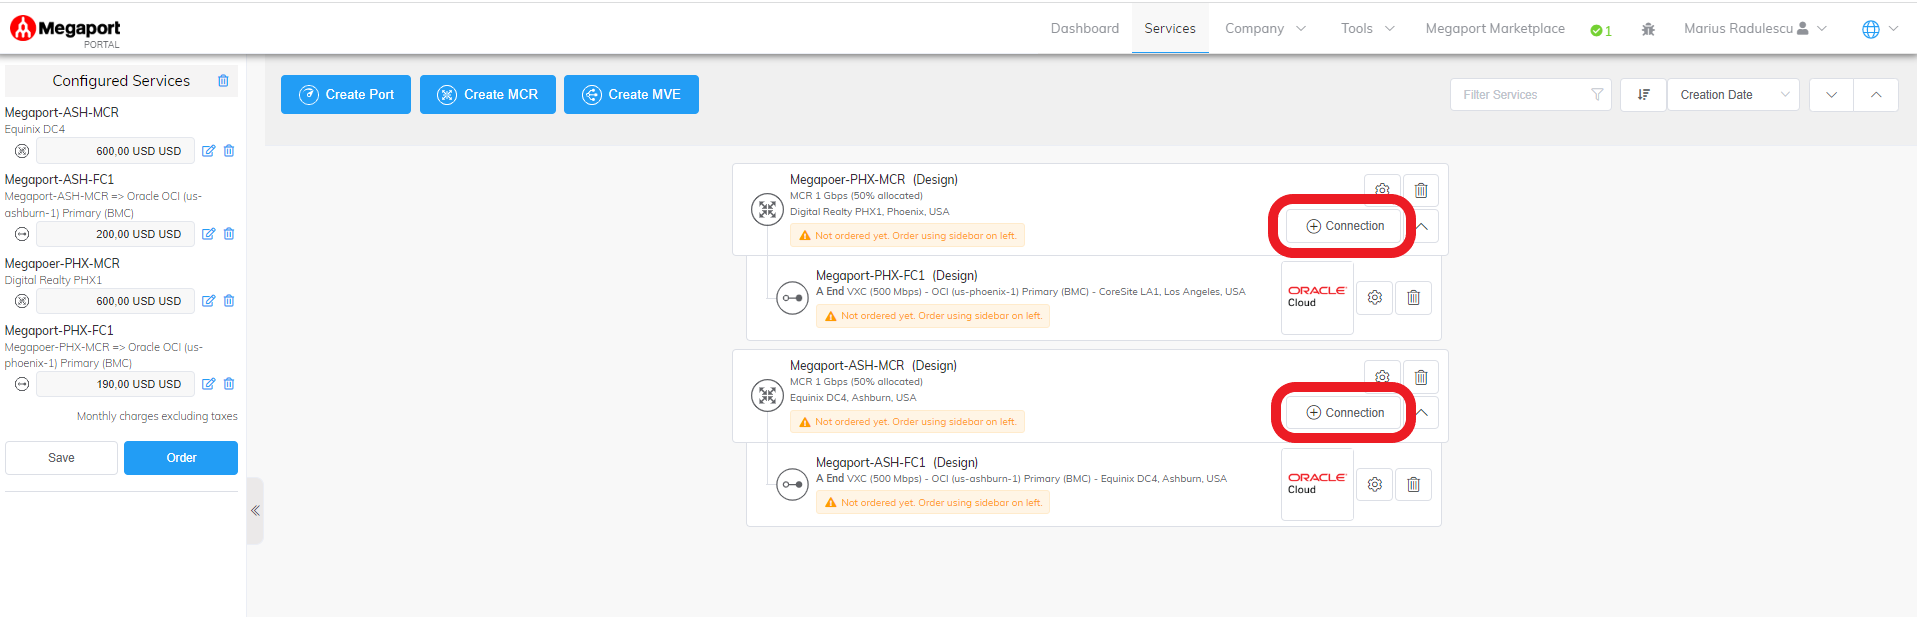
Task: Collapse the left sidebar panel
Action: coord(255,511)
